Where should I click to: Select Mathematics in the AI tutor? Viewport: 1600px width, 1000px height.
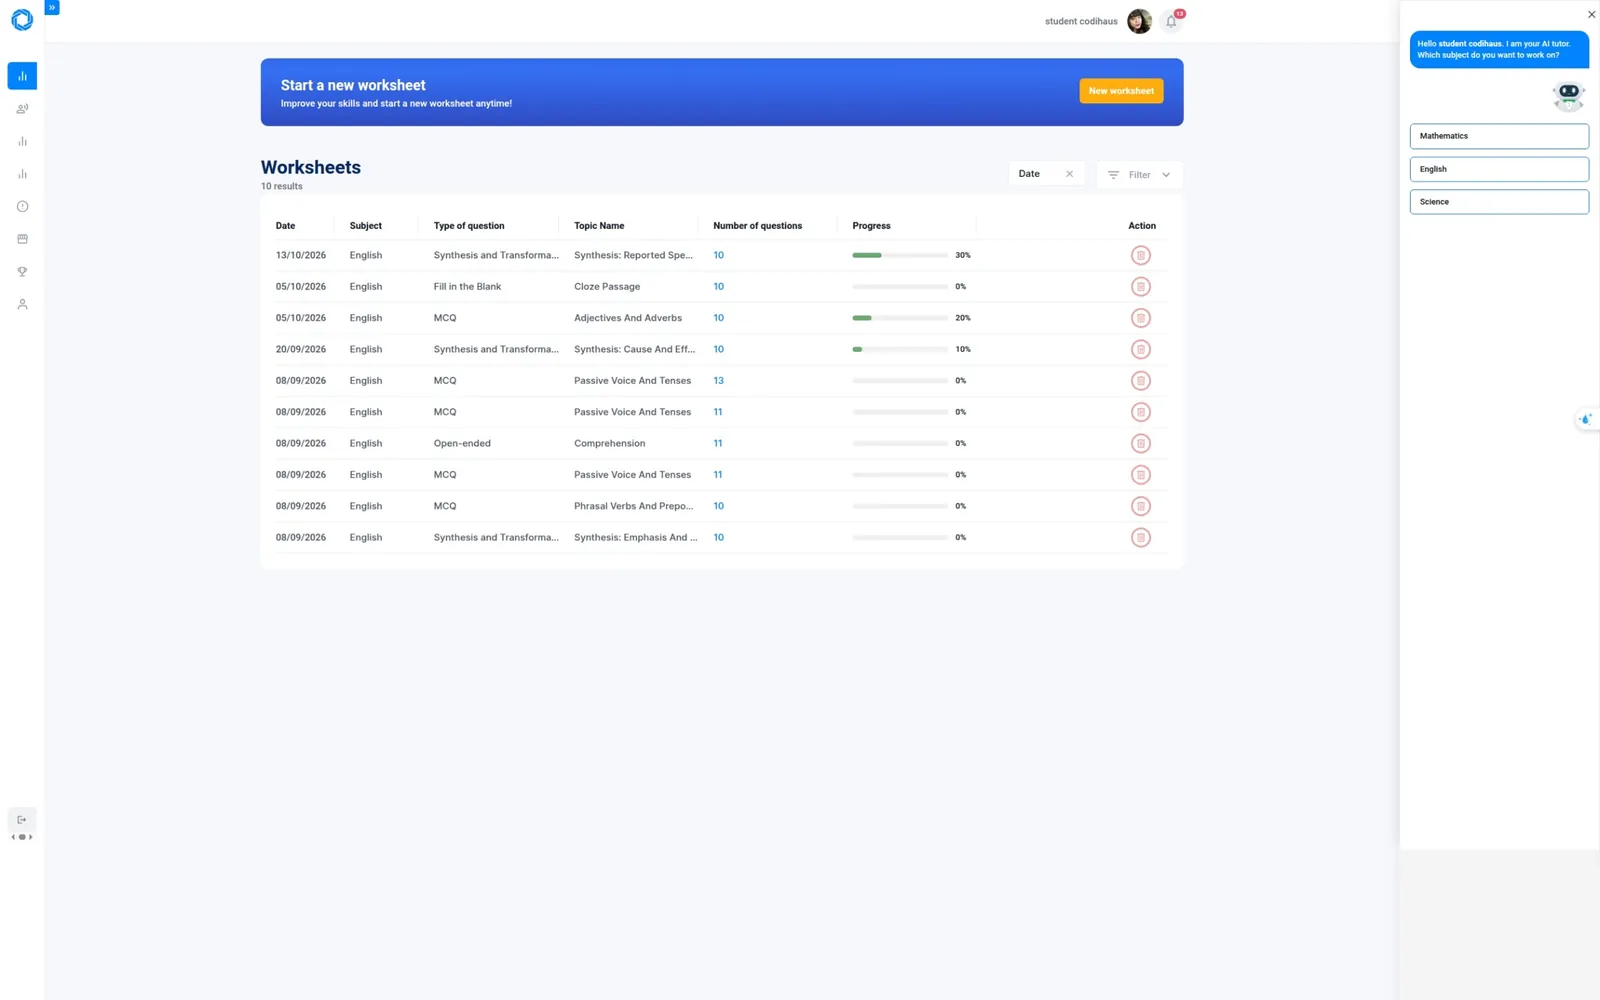1499,136
